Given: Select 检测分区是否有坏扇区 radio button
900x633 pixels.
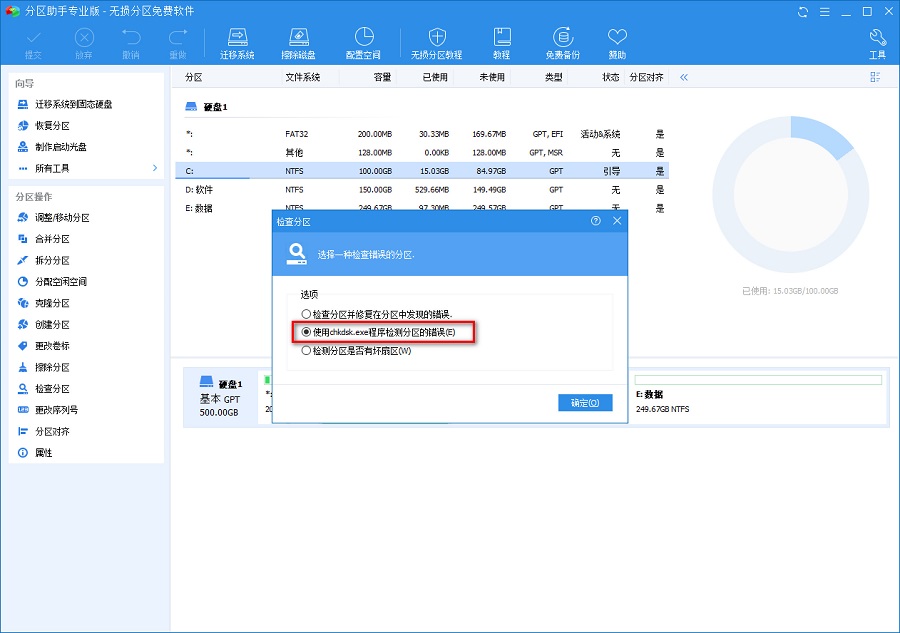Looking at the screenshot, I should coord(307,351).
